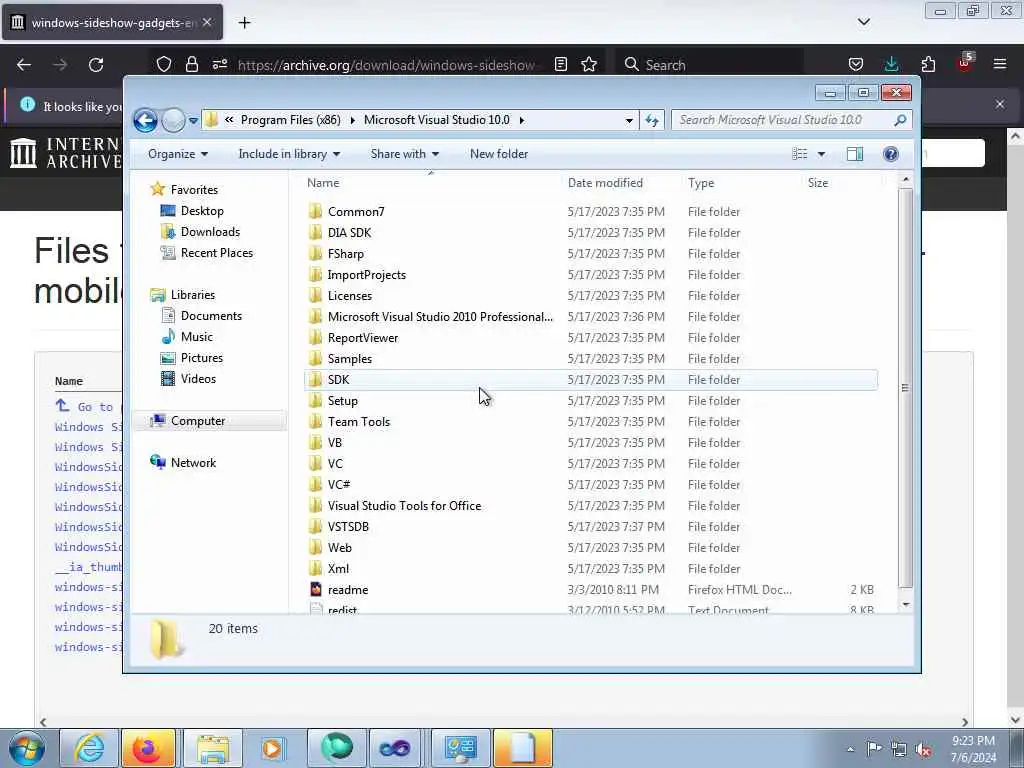Select Videos library

point(198,379)
